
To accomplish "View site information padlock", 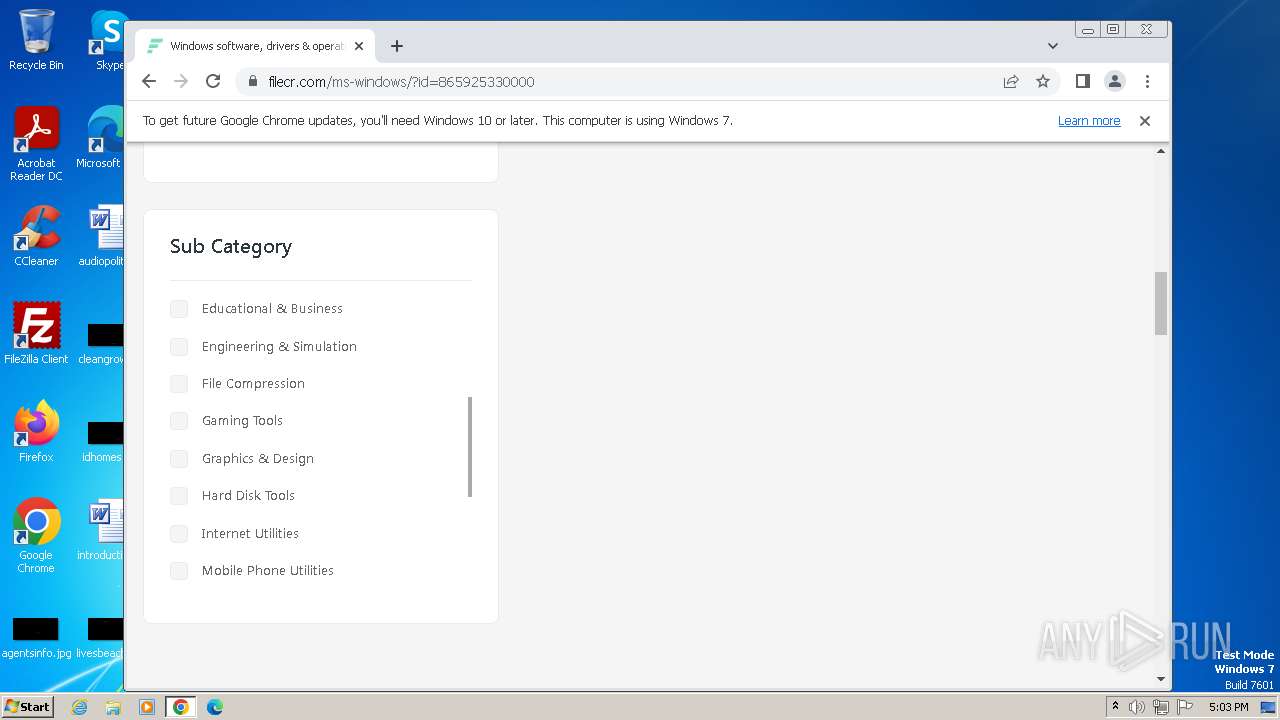I will coord(252,81).
